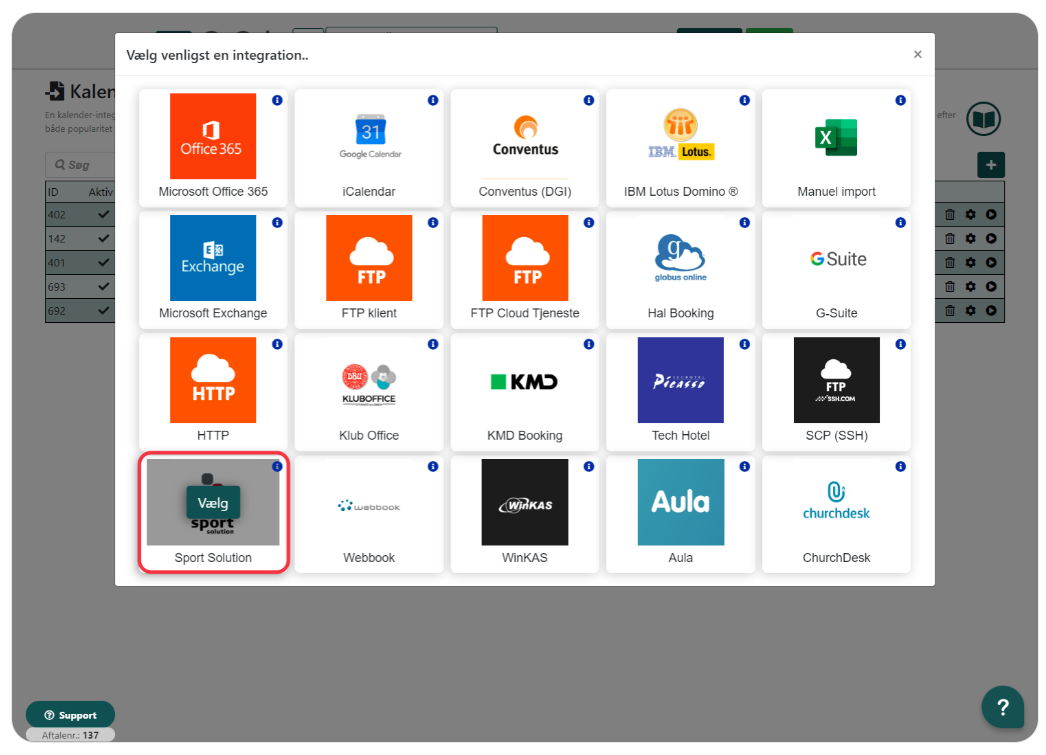Open the IBM Lotus Domino info icon
The image size is (1046, 755).
744,100
